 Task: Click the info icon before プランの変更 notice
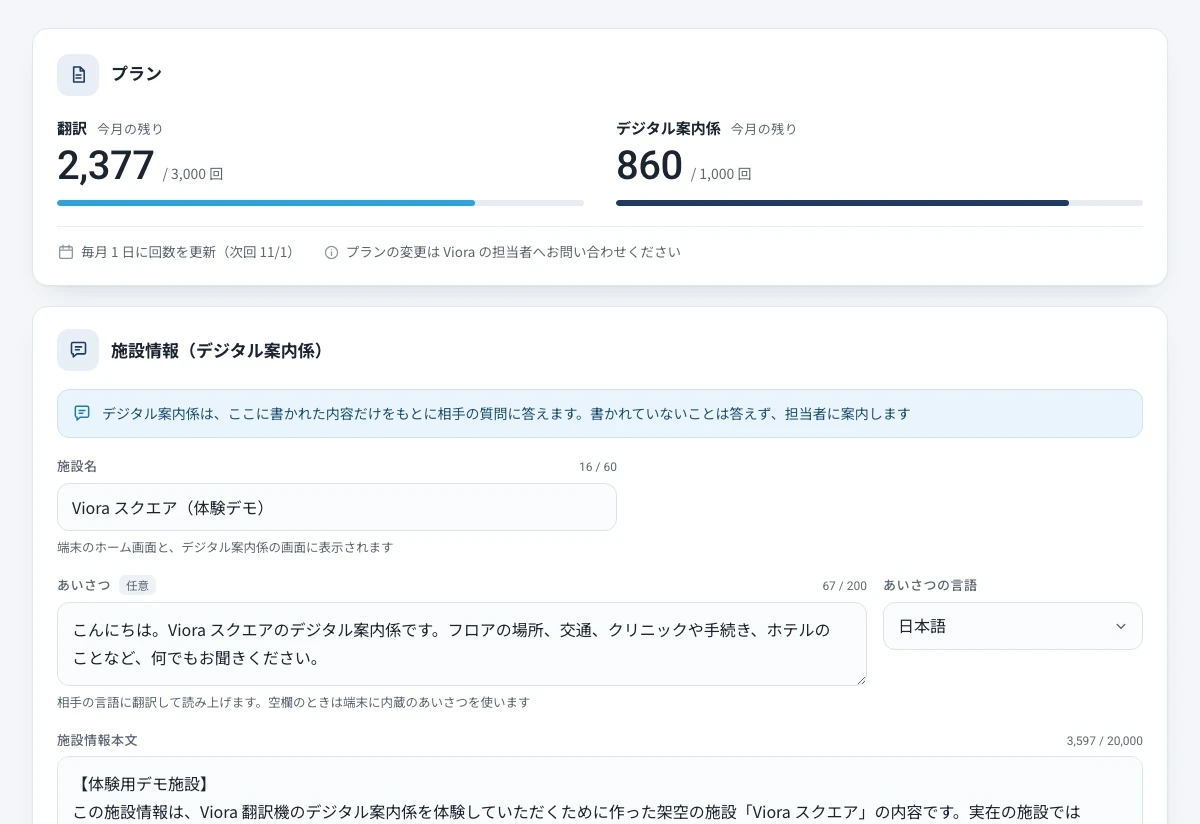332,252
